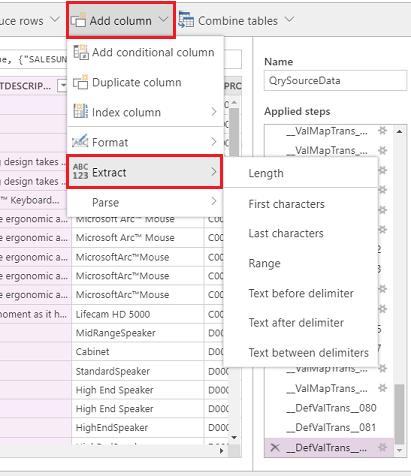The width and height of the screenshot is (411, 476).
Task: Select the Length extract option
Action: (x=266, y=173)
